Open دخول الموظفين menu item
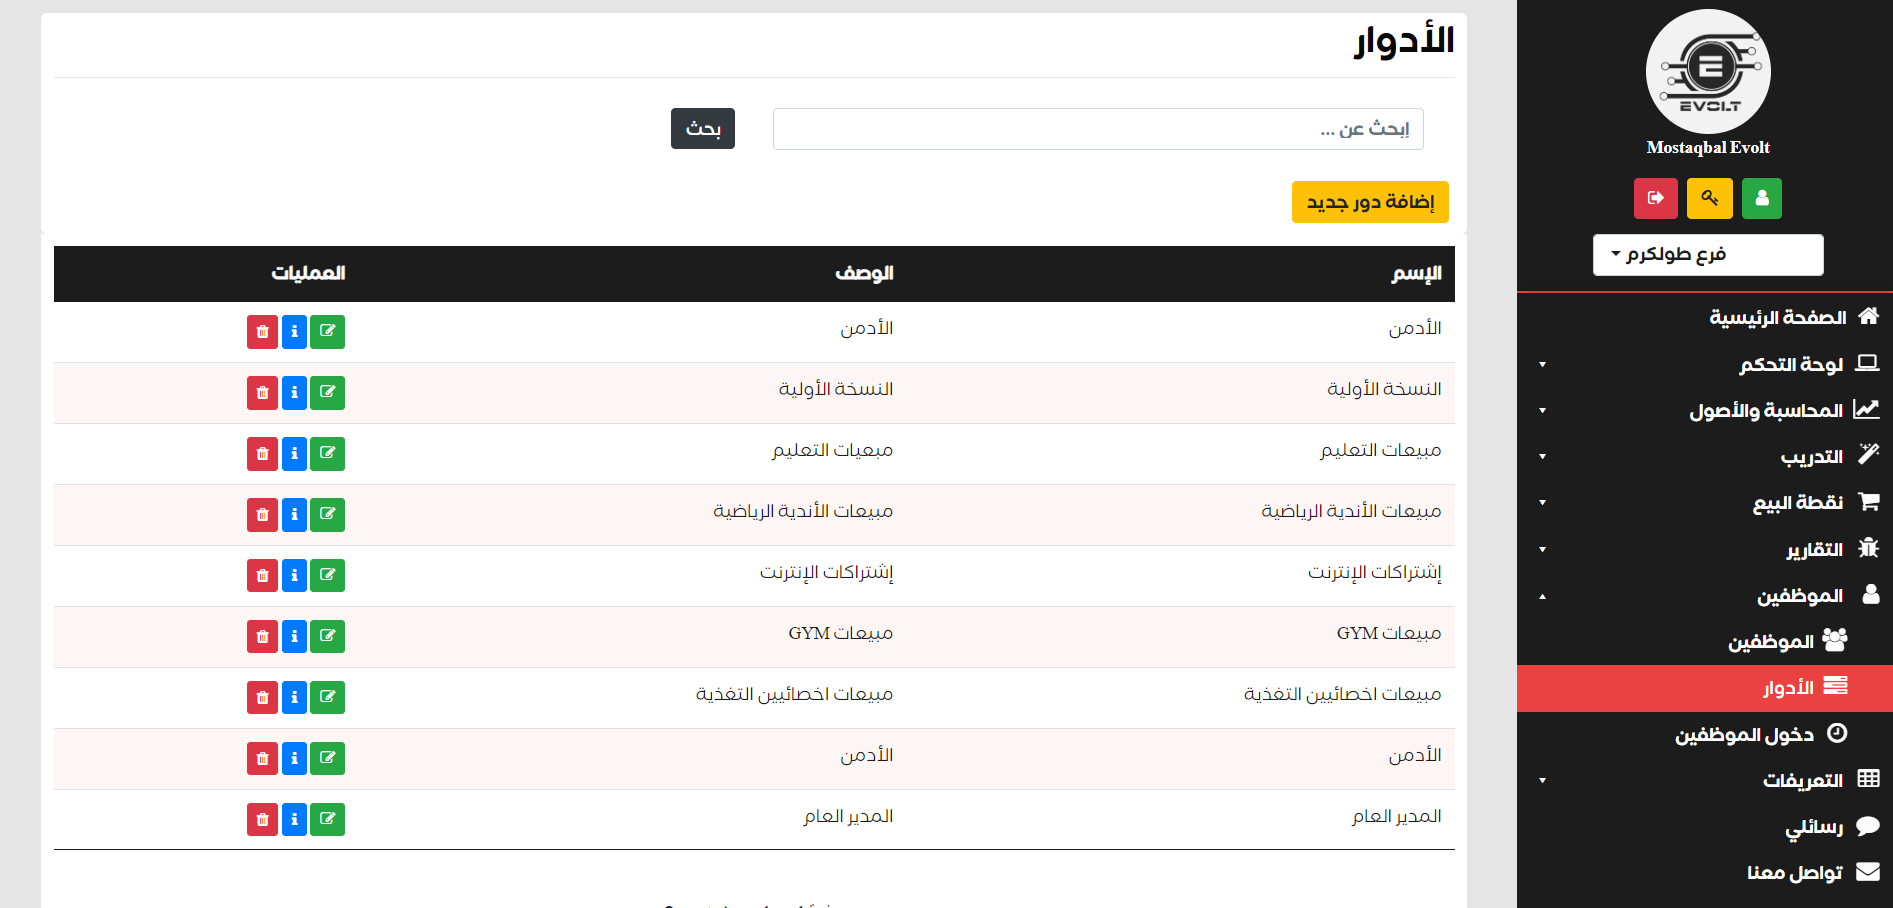The image size is (1893, 908). [1745, 735]
